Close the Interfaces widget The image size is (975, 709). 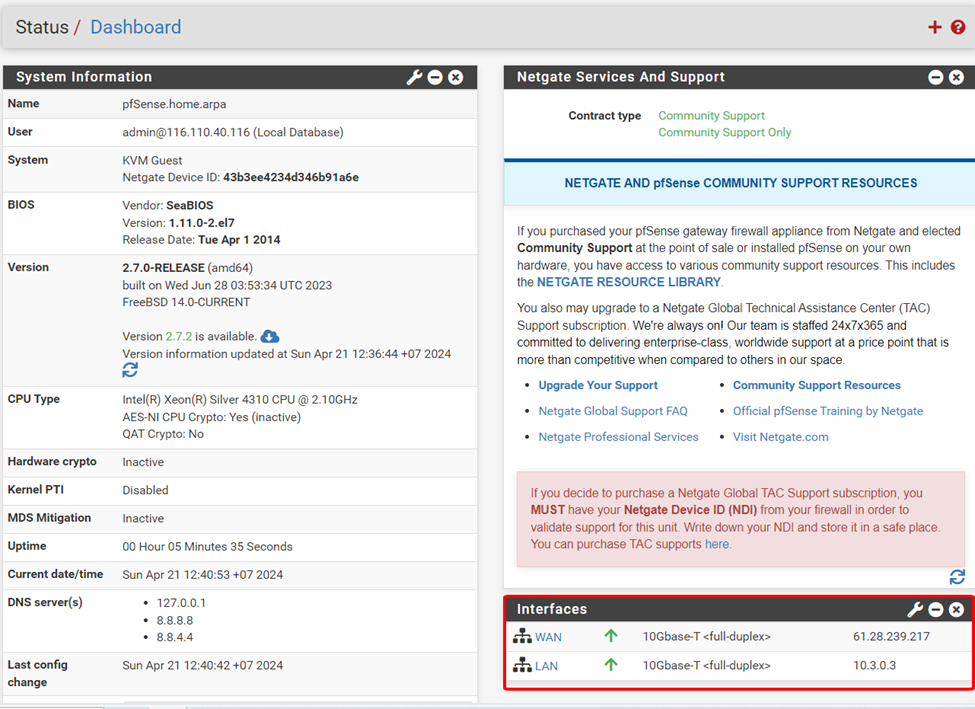[957, 609]
